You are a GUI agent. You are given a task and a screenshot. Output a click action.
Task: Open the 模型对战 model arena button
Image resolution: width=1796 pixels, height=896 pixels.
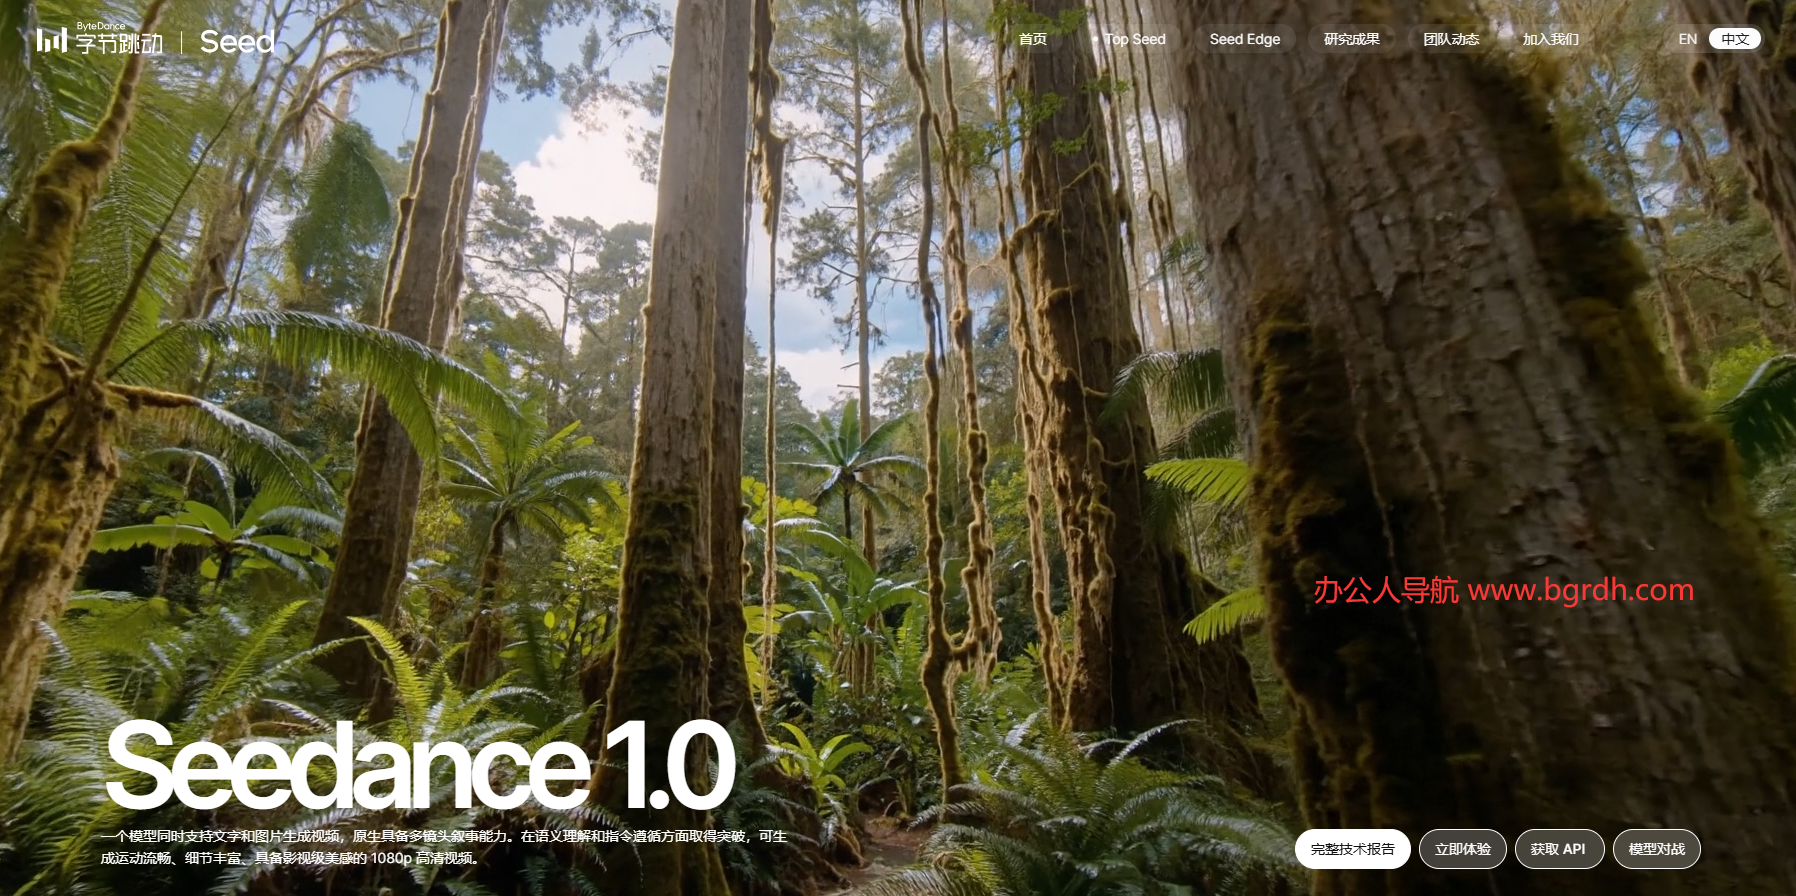[1656, 849]
